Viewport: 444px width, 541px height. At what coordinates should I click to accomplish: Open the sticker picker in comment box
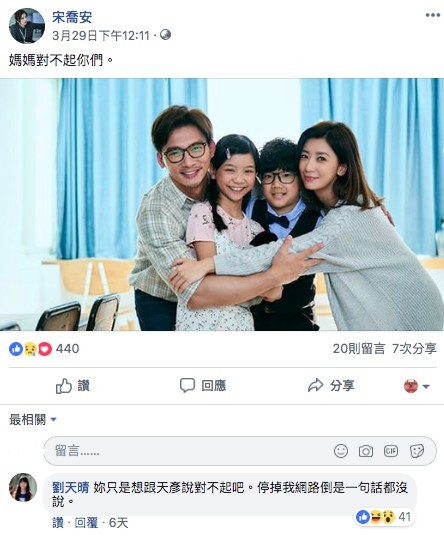[x=416, y=451]
